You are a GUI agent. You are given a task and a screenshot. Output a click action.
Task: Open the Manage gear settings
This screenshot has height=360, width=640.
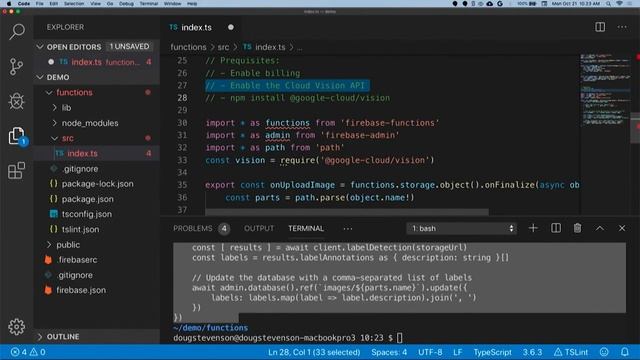coord(17,327)
